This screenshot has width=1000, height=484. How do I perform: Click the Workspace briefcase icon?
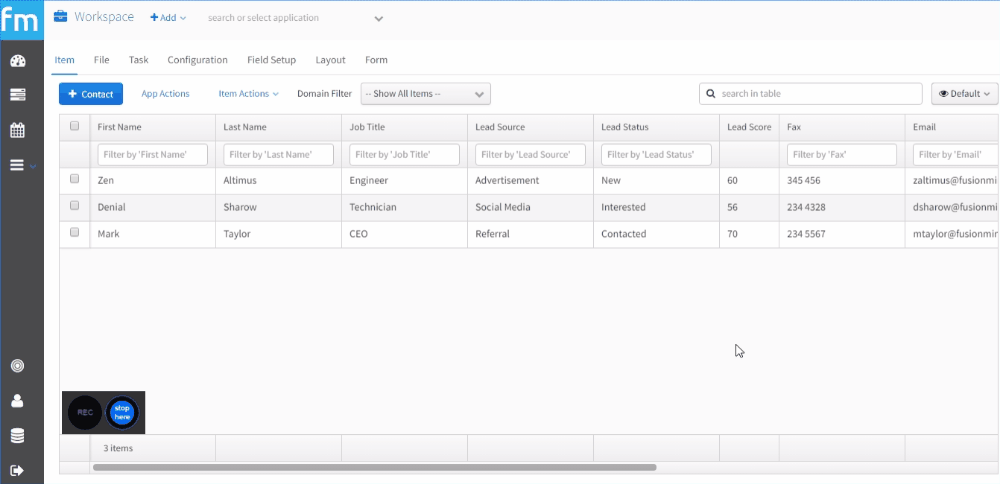pos(61,17)
